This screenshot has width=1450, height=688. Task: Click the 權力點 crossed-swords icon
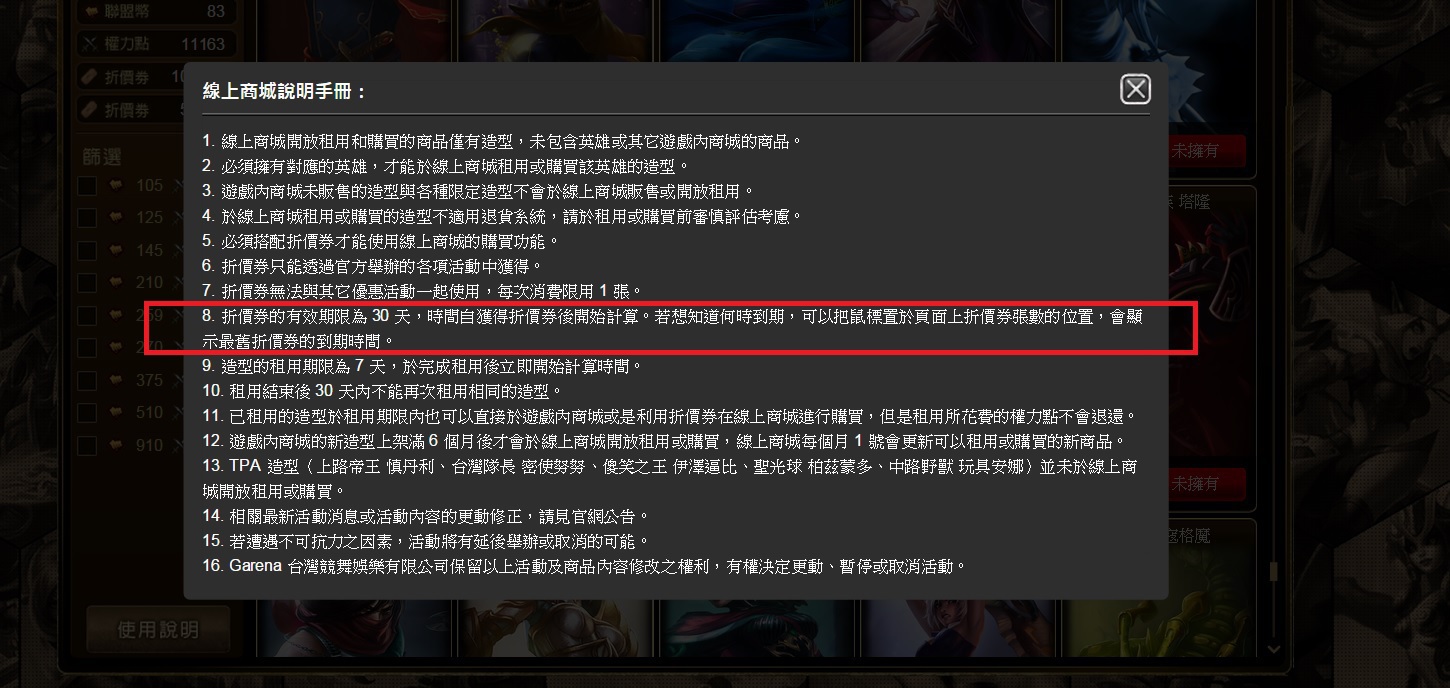(x=90, y=44)
